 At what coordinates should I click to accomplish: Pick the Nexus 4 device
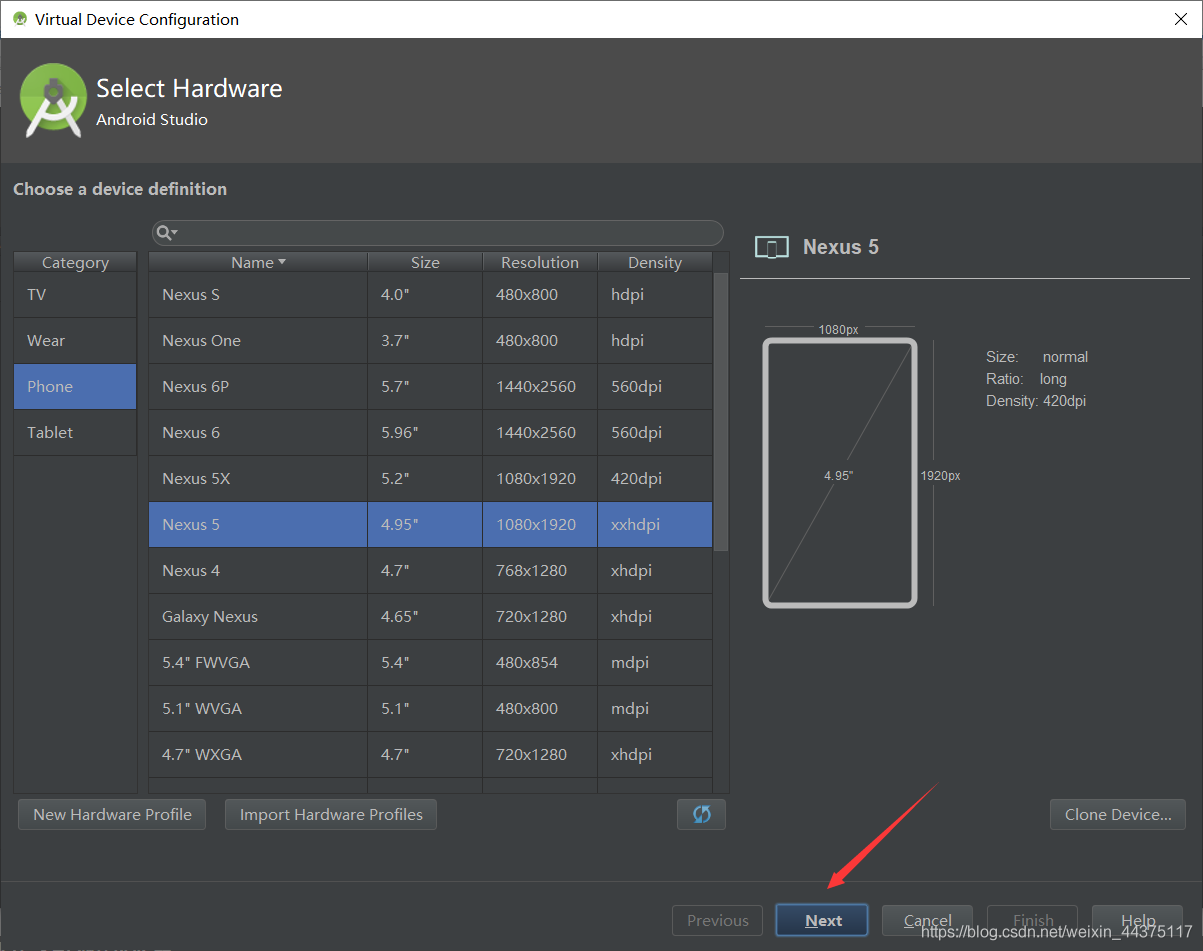pyautogui.click(x=430, y=571)
